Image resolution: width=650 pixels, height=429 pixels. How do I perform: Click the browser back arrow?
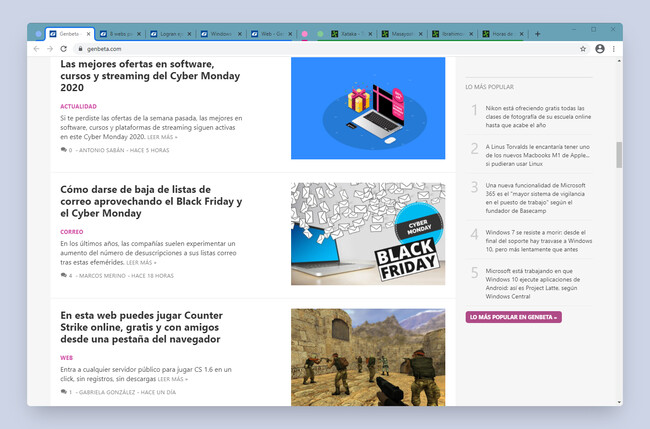pyautogui.click(x=36, y=49)
